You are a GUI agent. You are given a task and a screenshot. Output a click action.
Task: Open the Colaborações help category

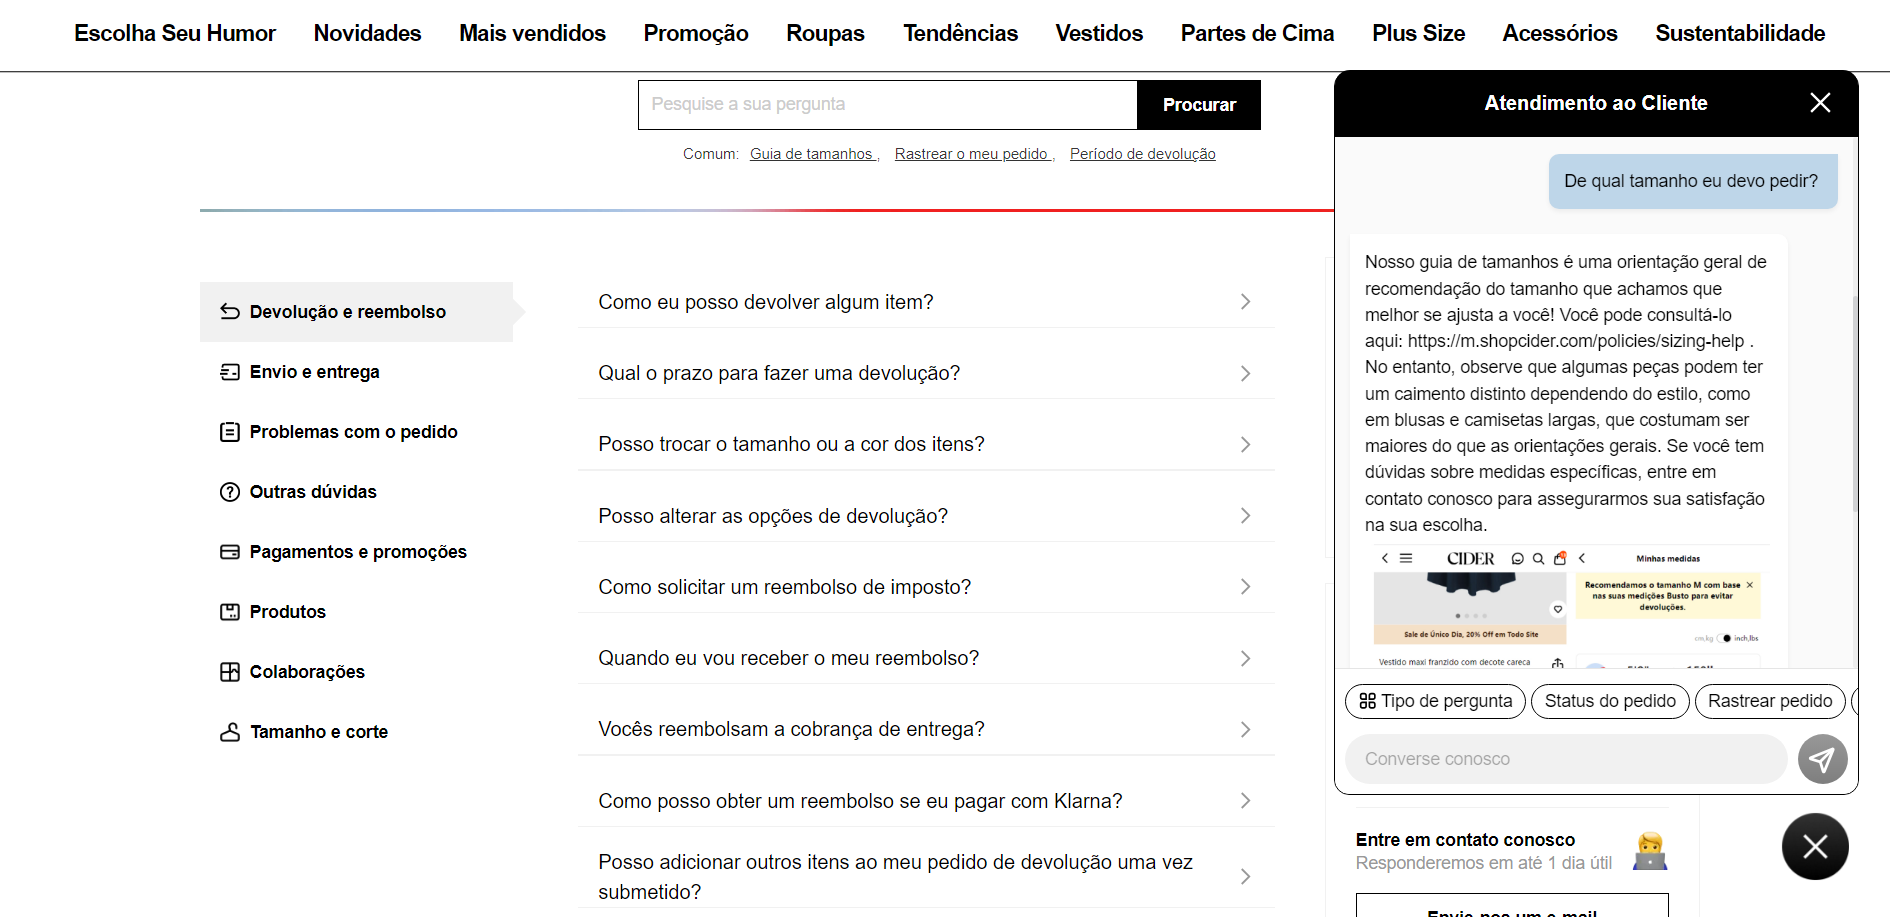306,672
